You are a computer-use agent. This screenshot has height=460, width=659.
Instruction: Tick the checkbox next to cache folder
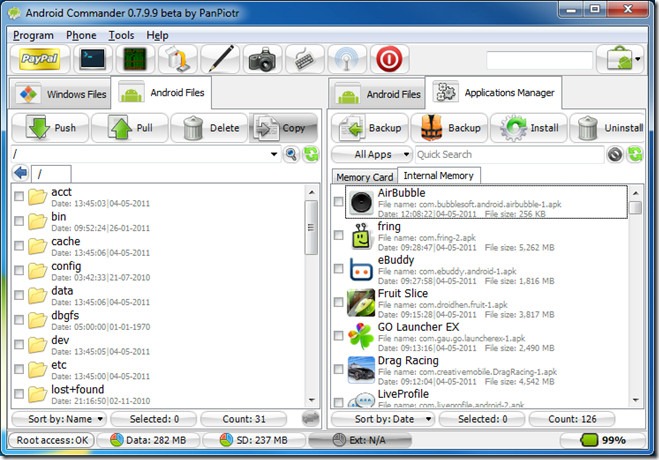coord(19,246)
